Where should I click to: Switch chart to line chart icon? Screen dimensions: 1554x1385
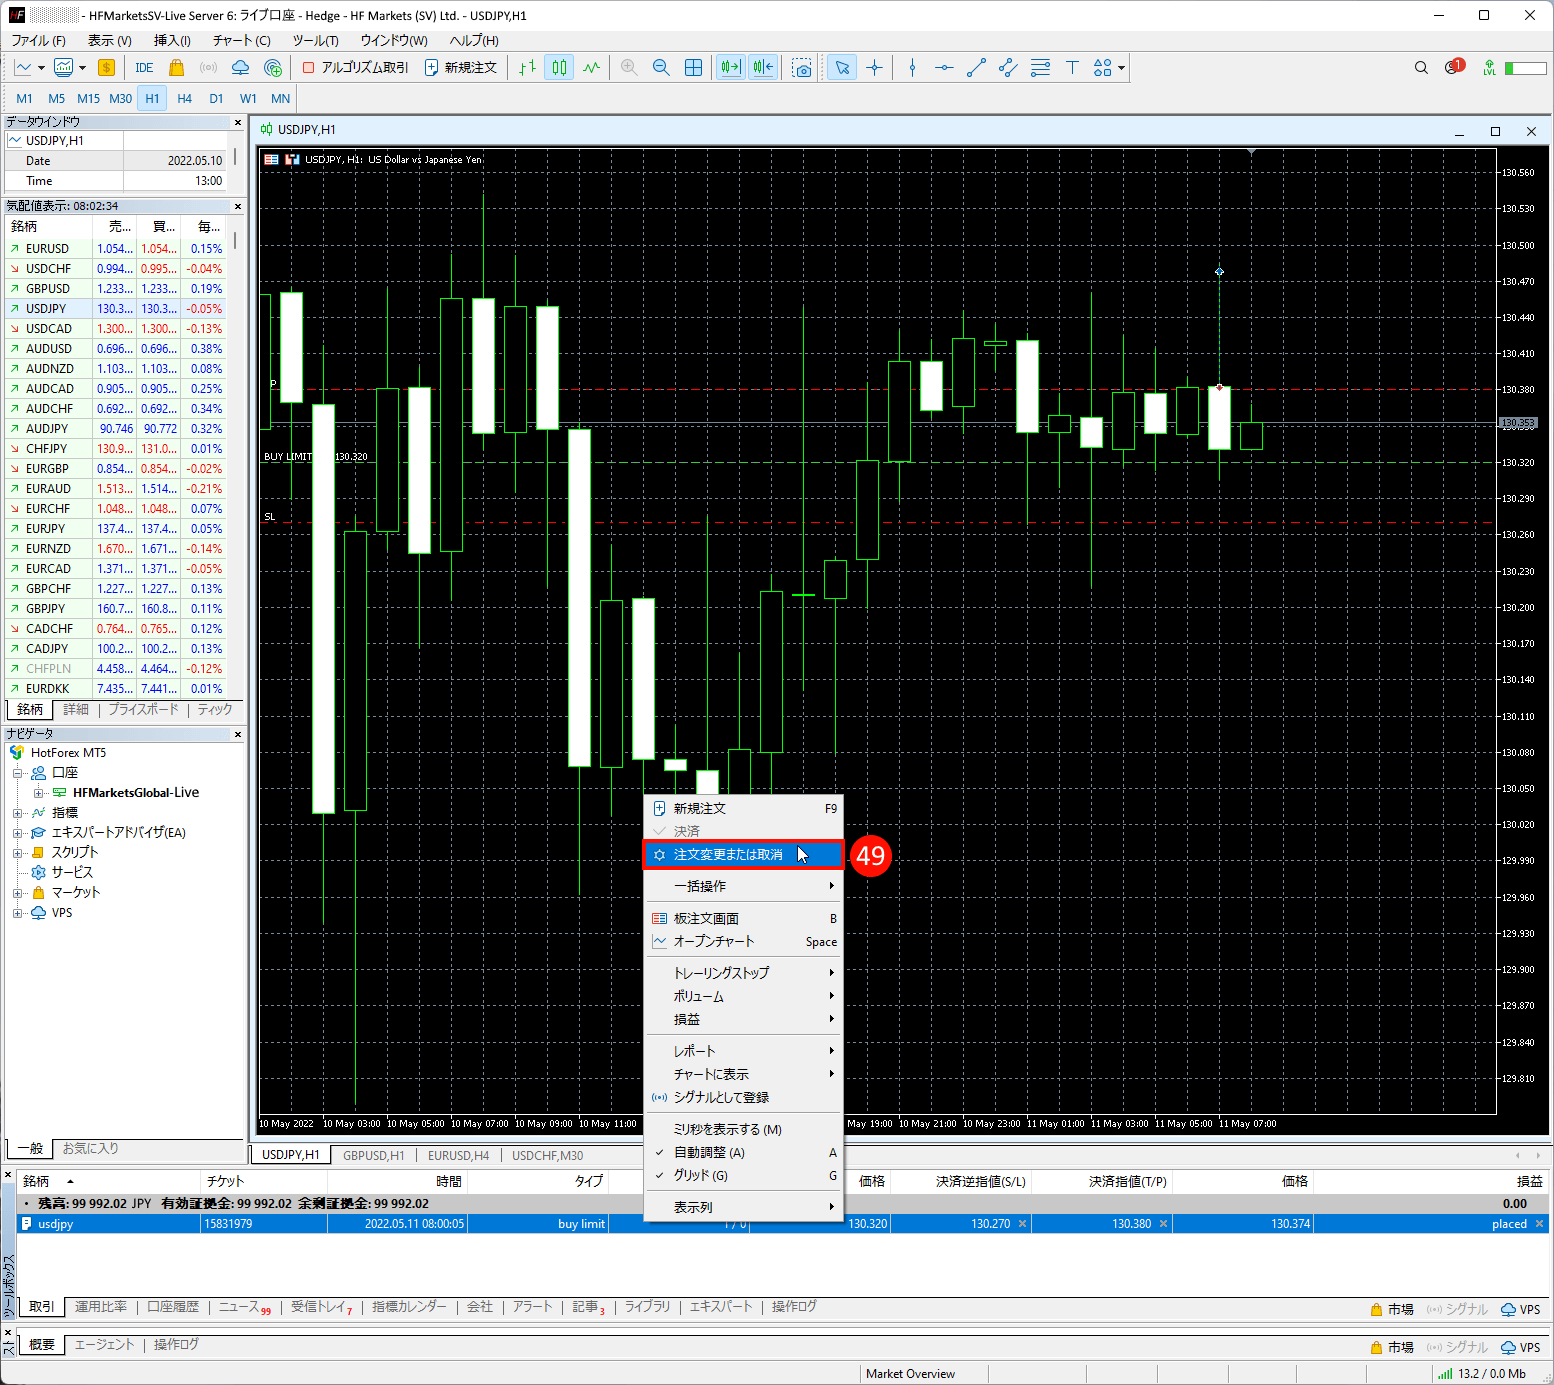592,68
